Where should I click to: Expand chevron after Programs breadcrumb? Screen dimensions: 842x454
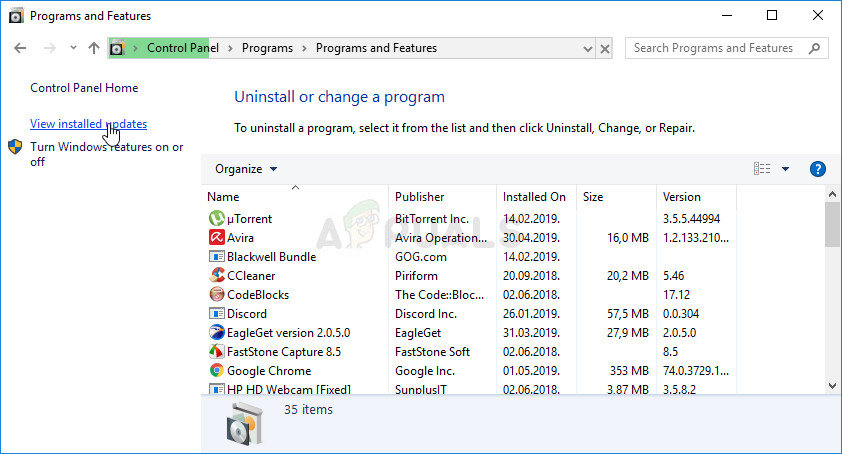[304, 48]
